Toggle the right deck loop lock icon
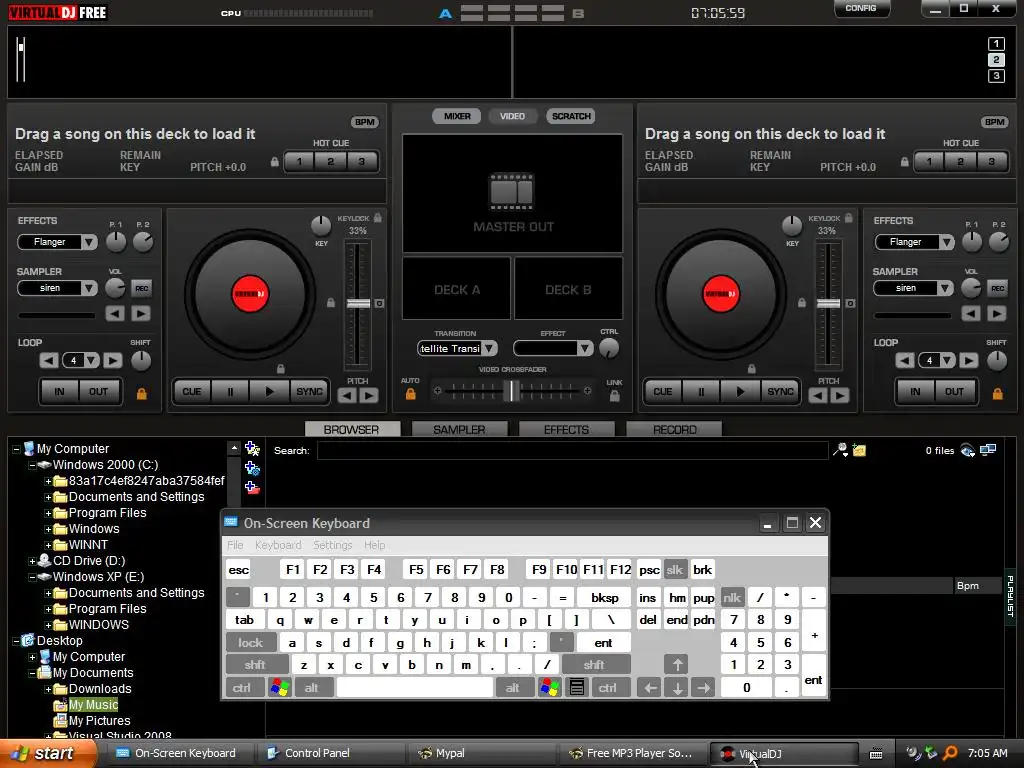1024x768 pixels. point(997,393)
